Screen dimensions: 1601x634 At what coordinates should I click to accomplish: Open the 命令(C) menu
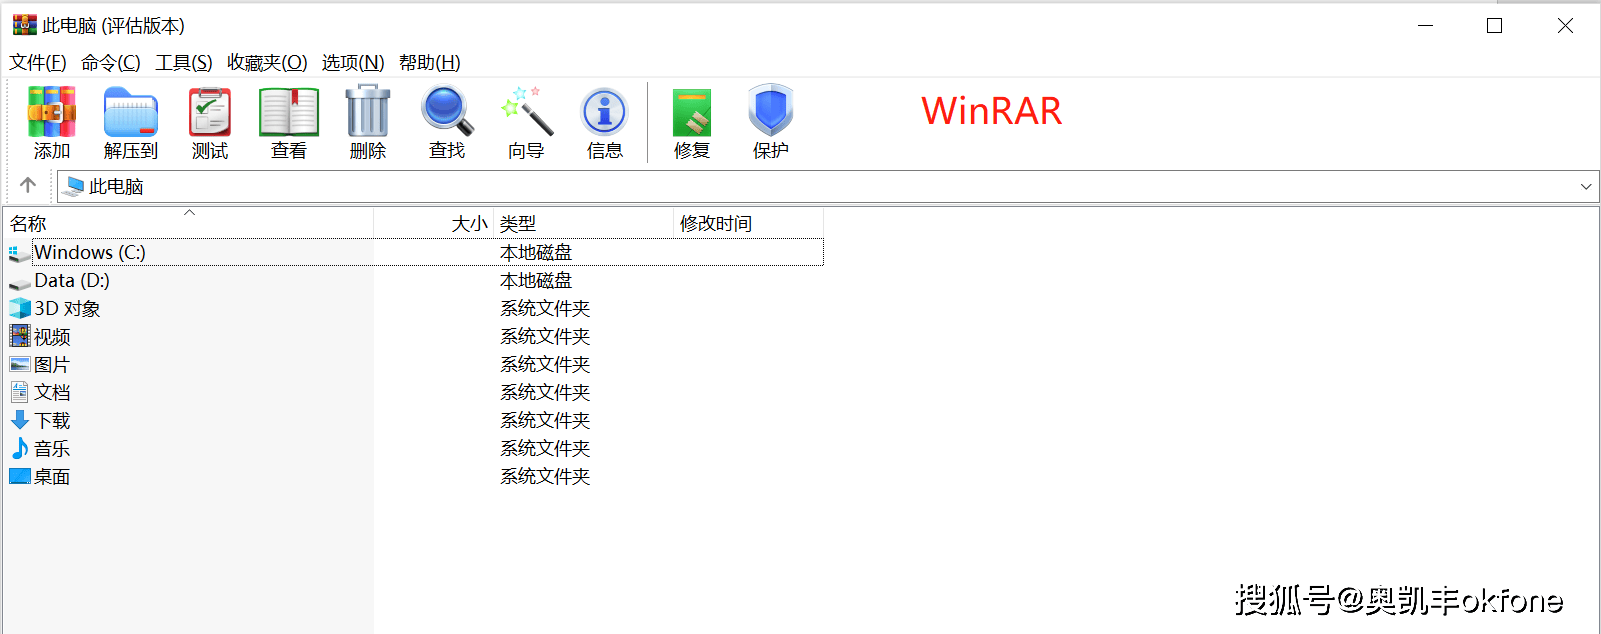tap(111, 63)
